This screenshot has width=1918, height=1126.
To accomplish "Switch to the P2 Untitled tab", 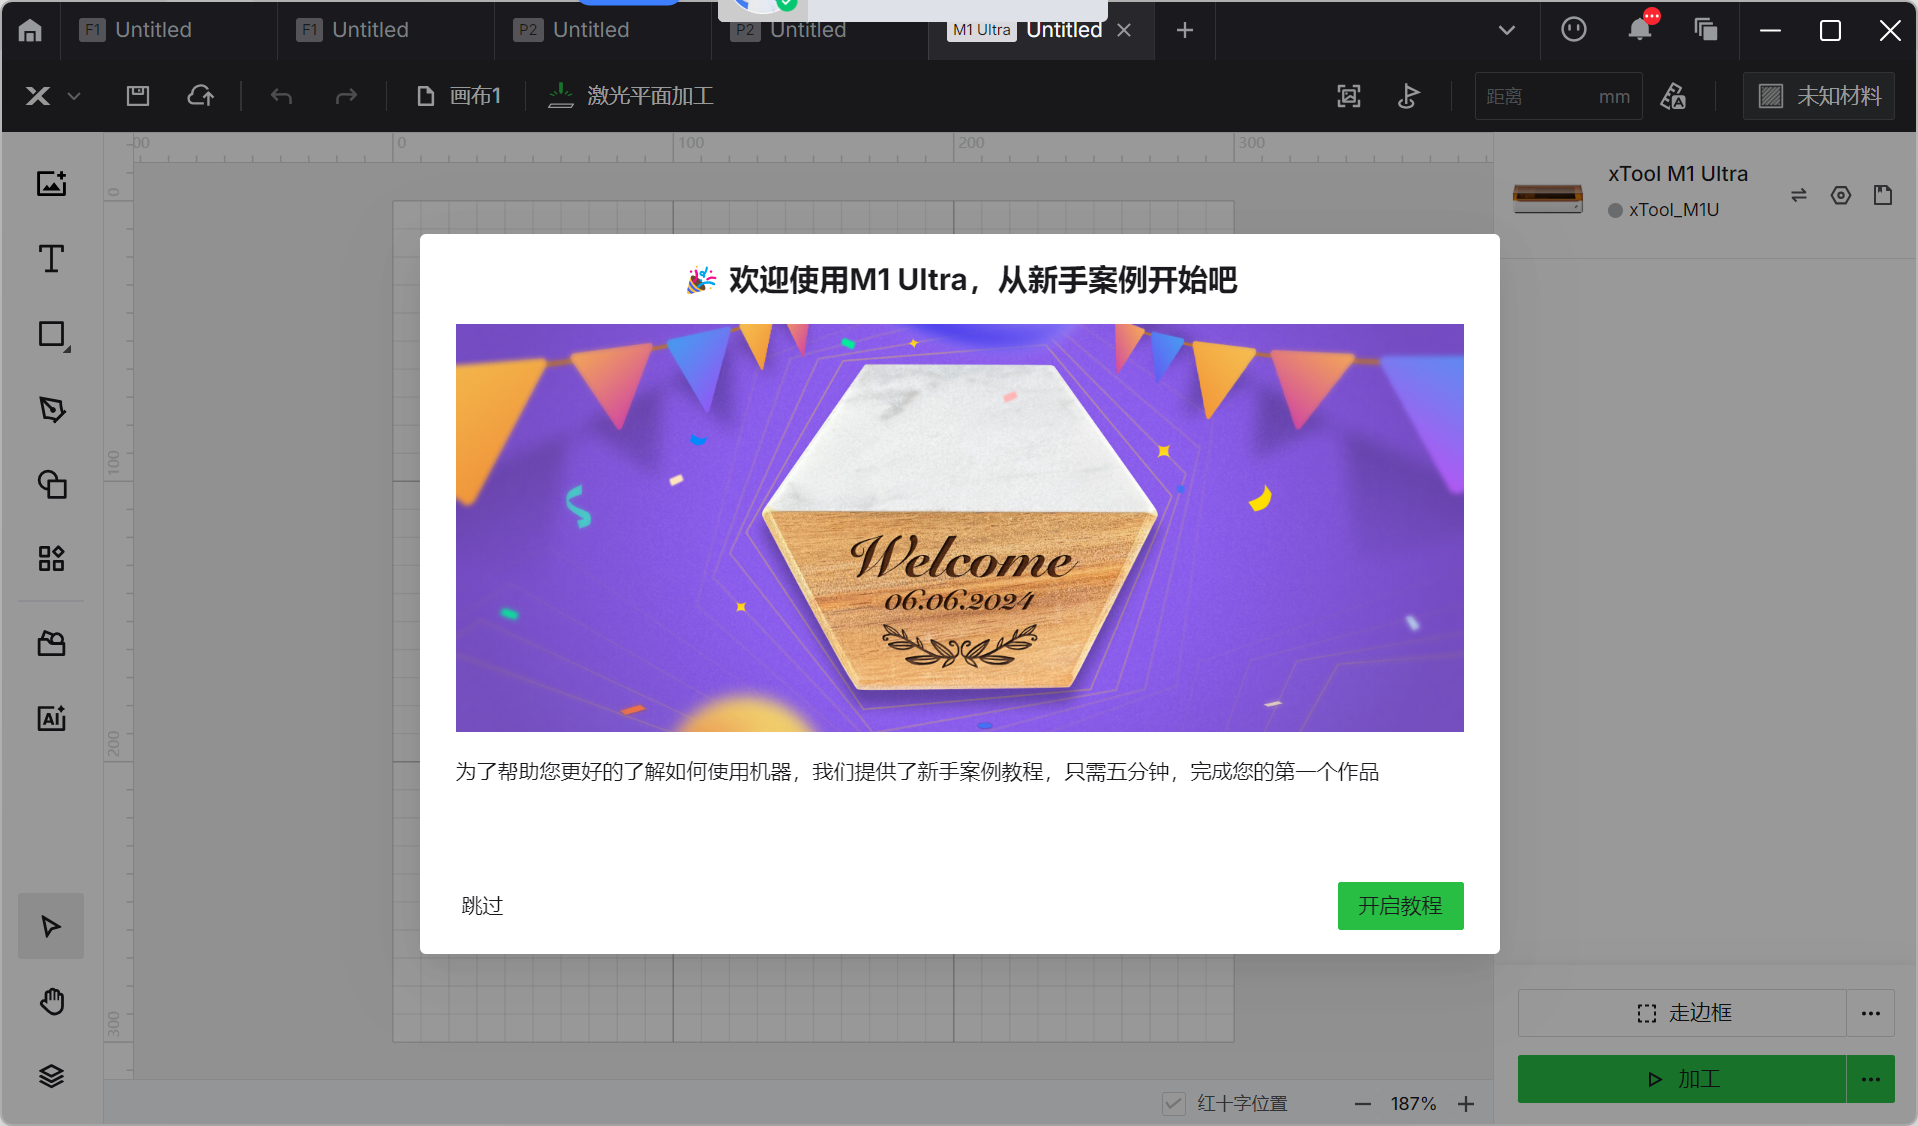I will pyautogui.click(x=572, y=30).
